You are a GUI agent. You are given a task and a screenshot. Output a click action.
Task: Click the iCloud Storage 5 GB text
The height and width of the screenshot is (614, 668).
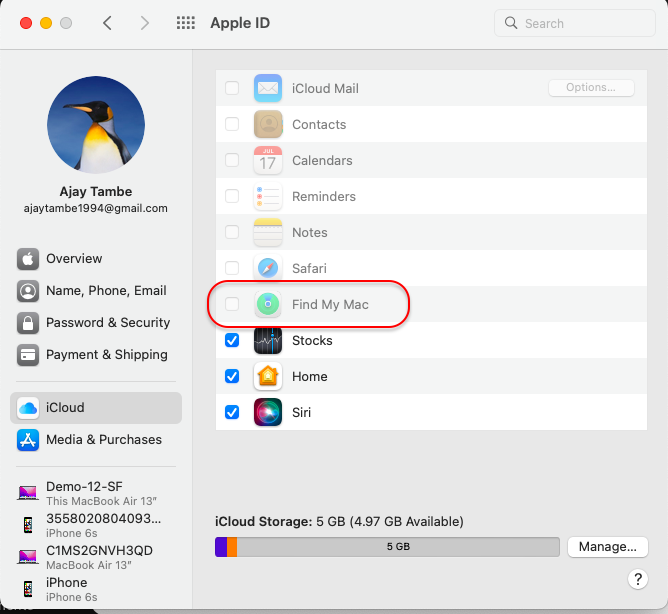tap(339, 522)
